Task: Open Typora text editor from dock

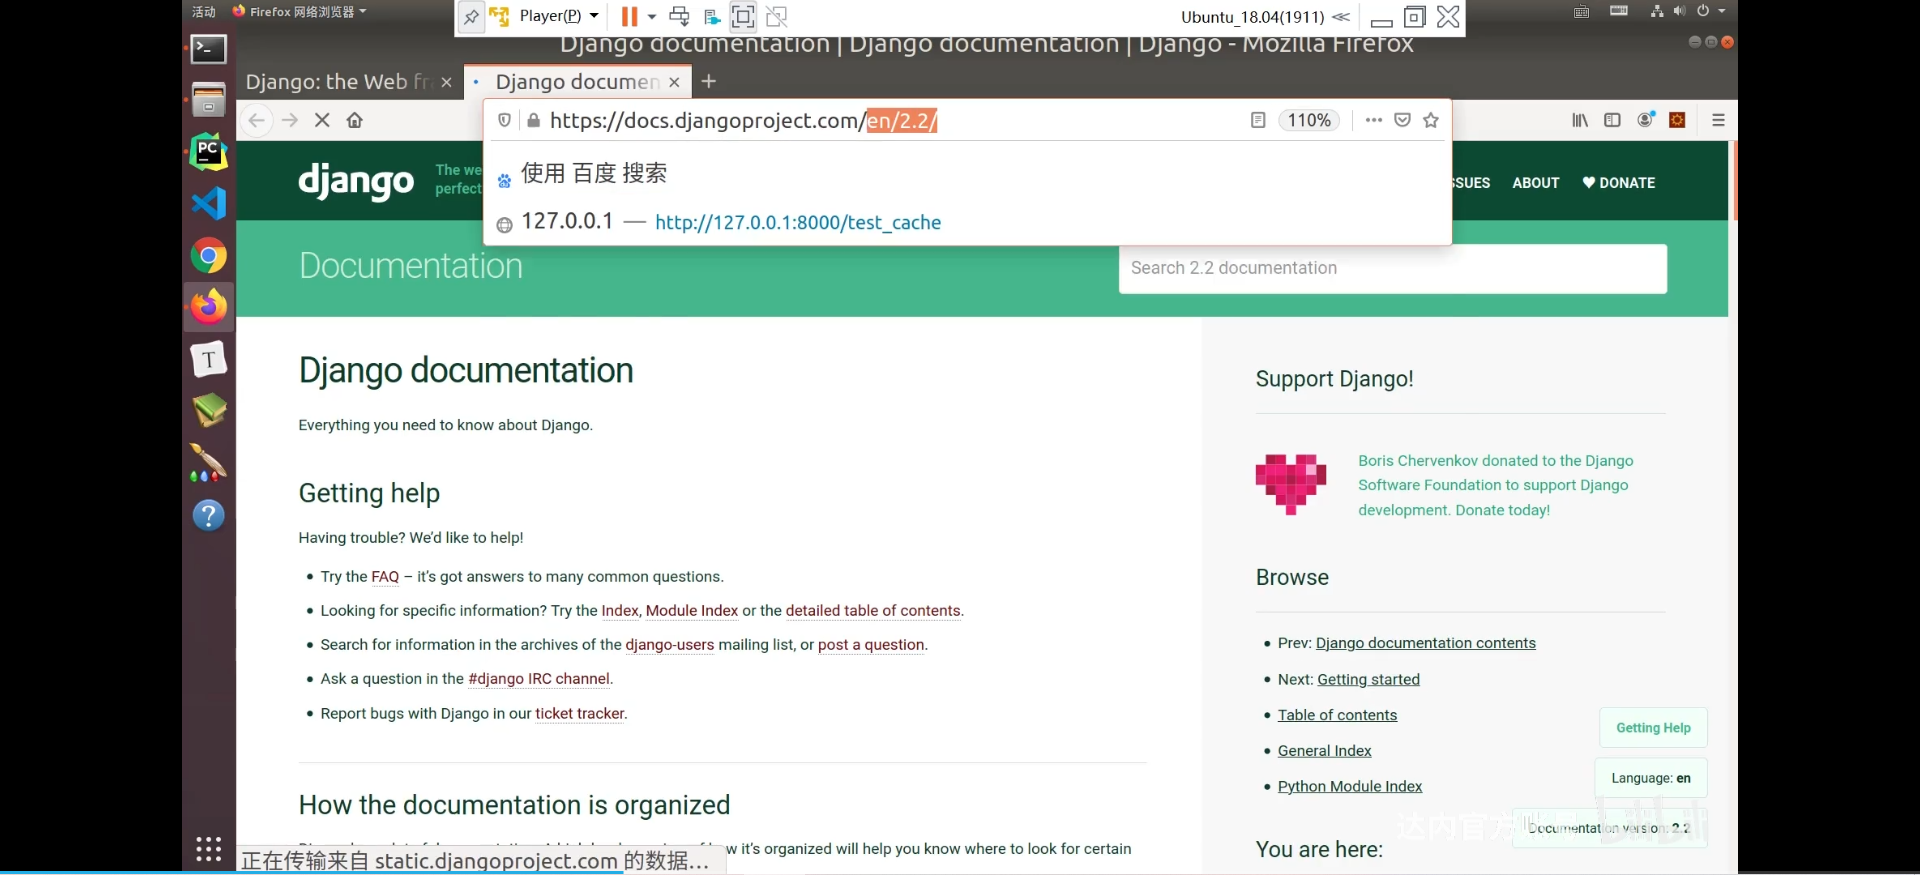Action: (x=209, y=359)
